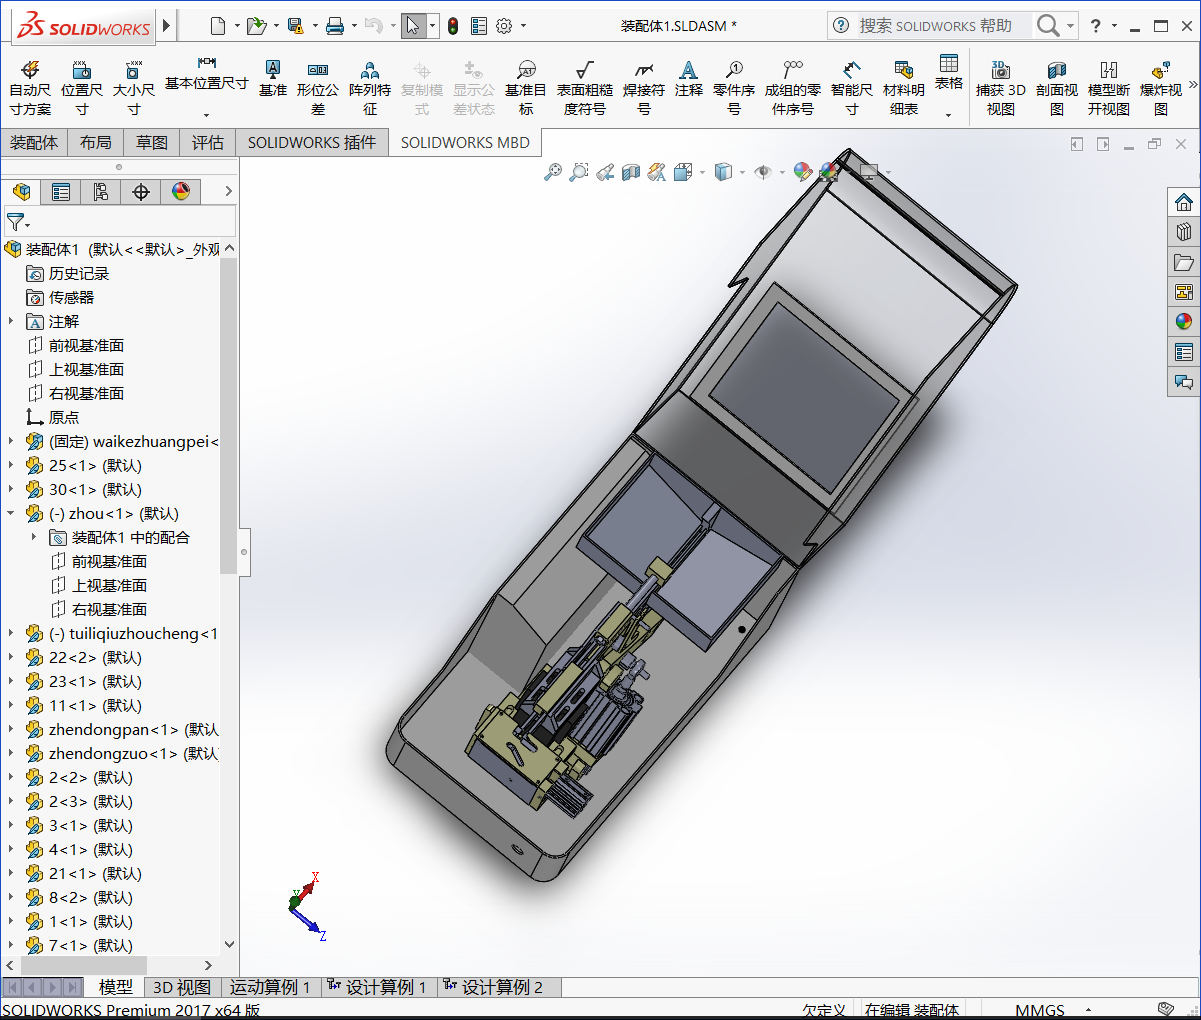
Task: Switch to 装配体 ribbon tab
Action: [34, 143]
